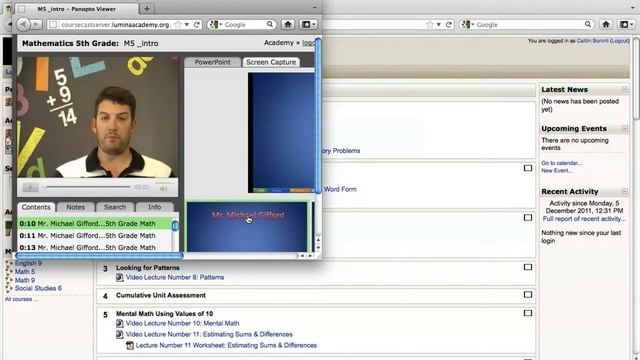
Task: Go back in Panopto browser window
Action: pyautogui.click(x=24, y=24)
